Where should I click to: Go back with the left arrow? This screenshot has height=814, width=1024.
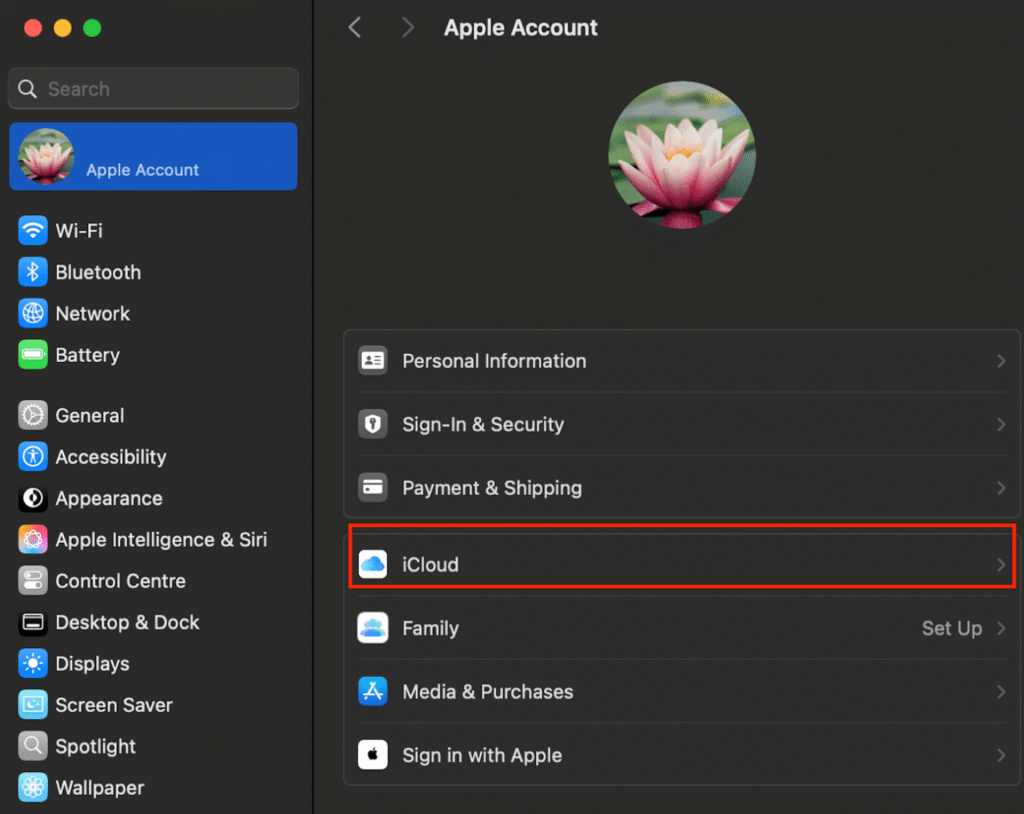(355, 27)
